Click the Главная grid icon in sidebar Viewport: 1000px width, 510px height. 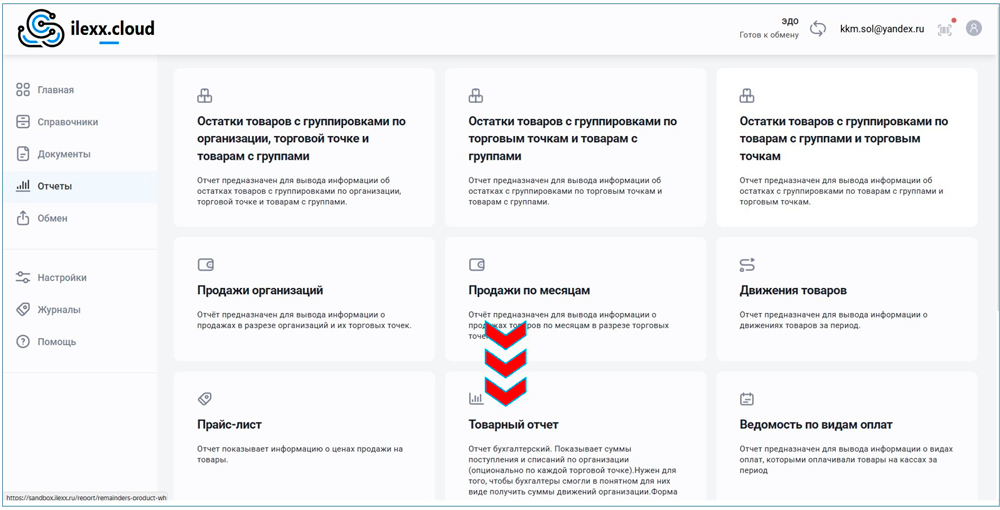pos(23,90)
